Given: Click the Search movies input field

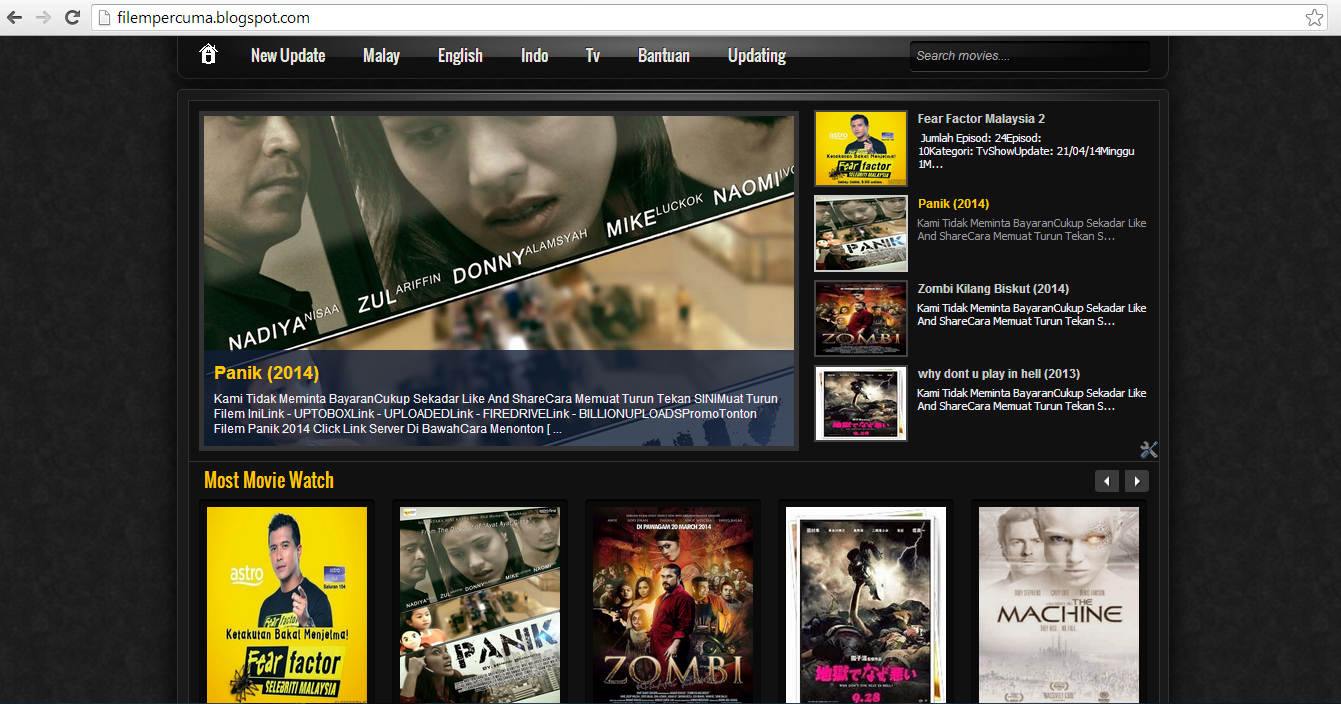Looking at the screenshot, I should click(x=1029, y=56).
